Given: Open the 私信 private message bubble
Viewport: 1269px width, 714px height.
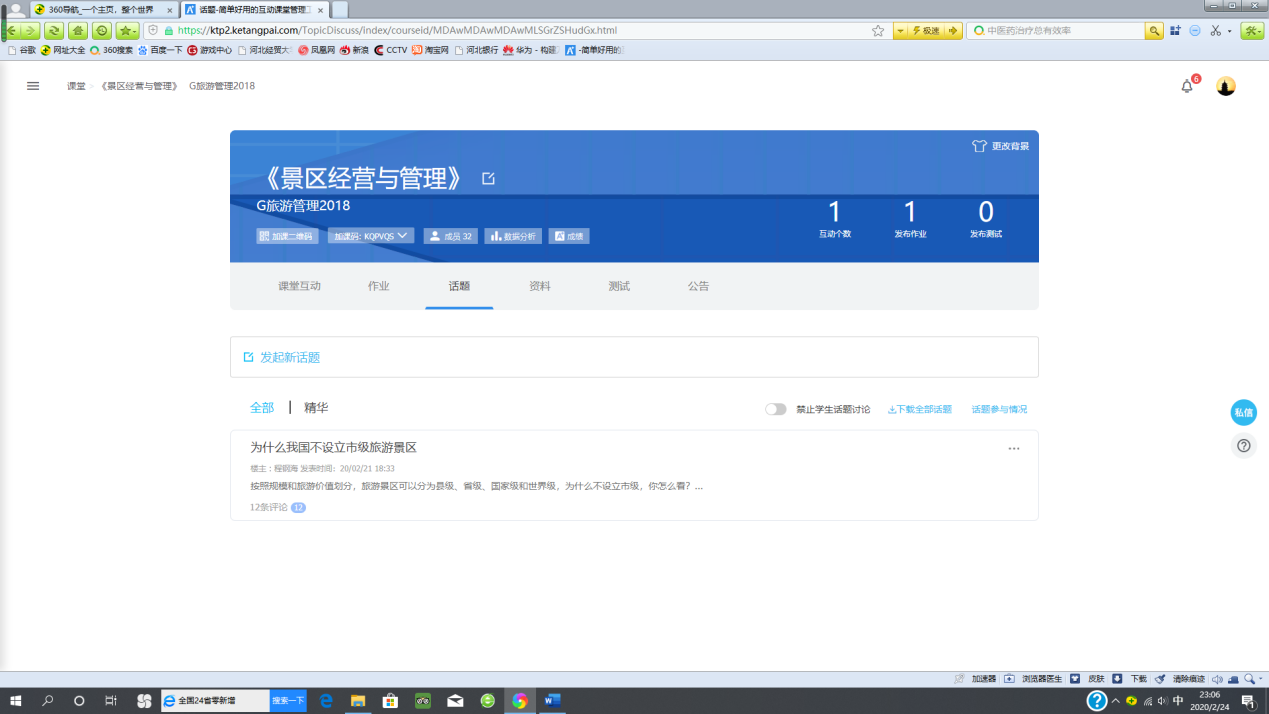Looking at the screenshot, I should pos(1243,412).
